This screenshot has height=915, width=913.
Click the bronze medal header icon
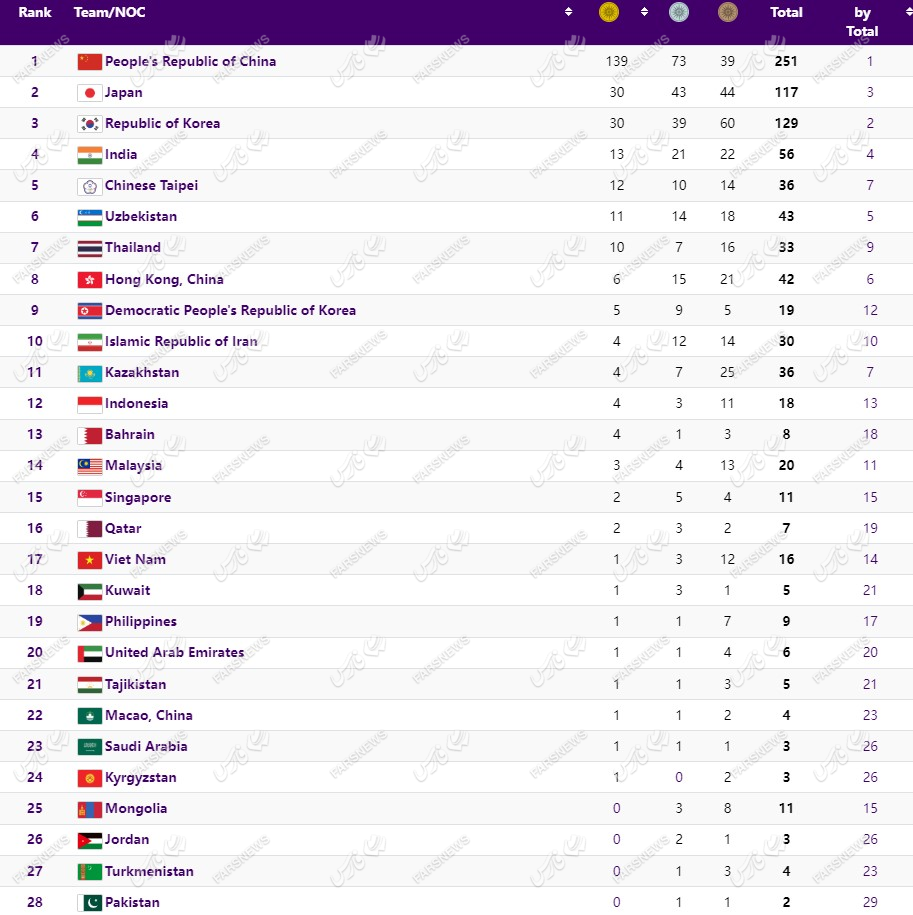(x=727, y=12)
